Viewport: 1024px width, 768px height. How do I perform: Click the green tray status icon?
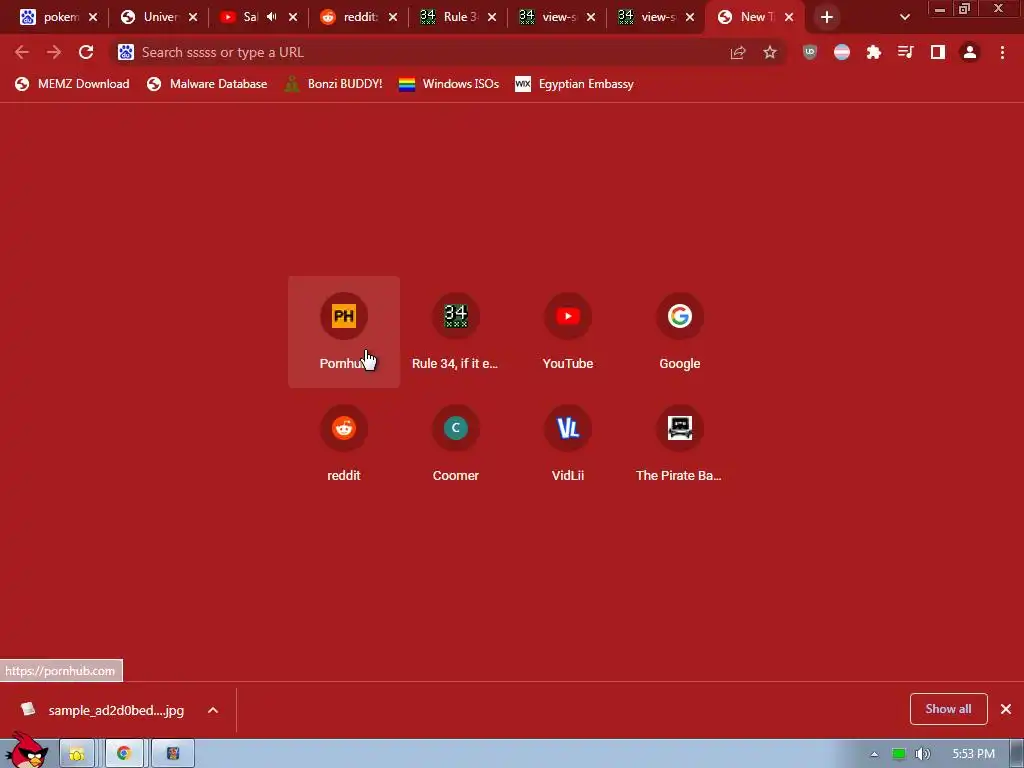[899, 754]
